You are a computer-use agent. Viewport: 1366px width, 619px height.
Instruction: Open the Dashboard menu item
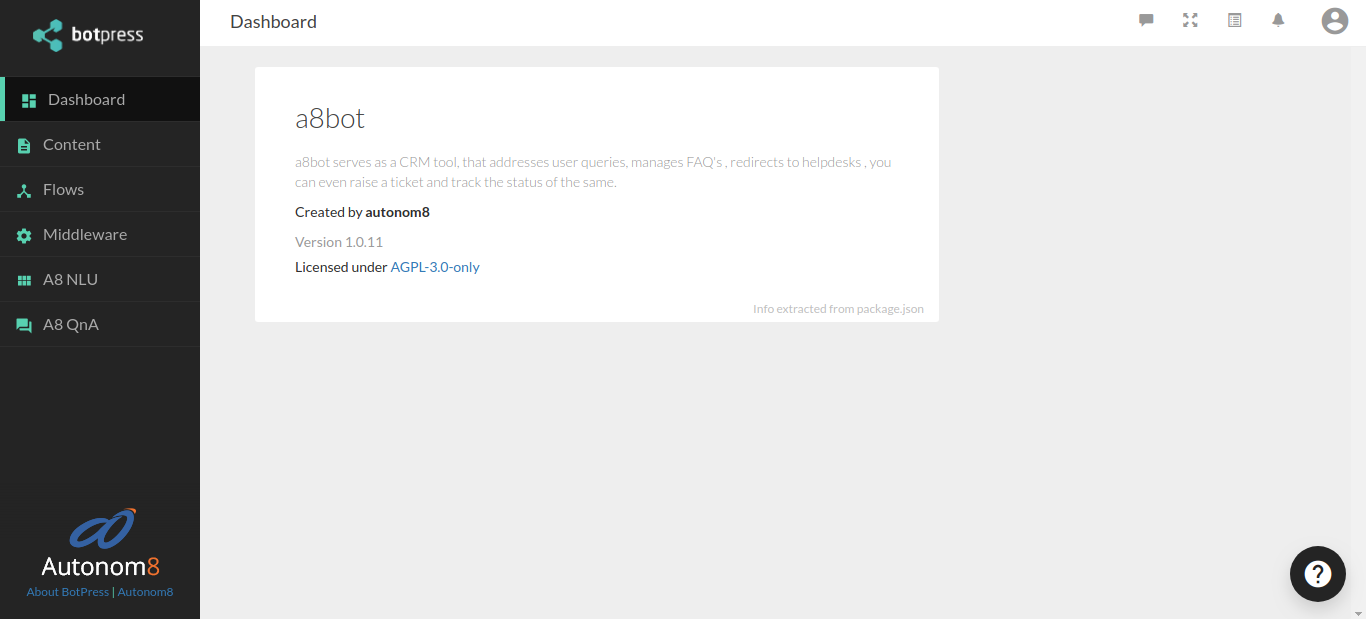pos(100,99)
